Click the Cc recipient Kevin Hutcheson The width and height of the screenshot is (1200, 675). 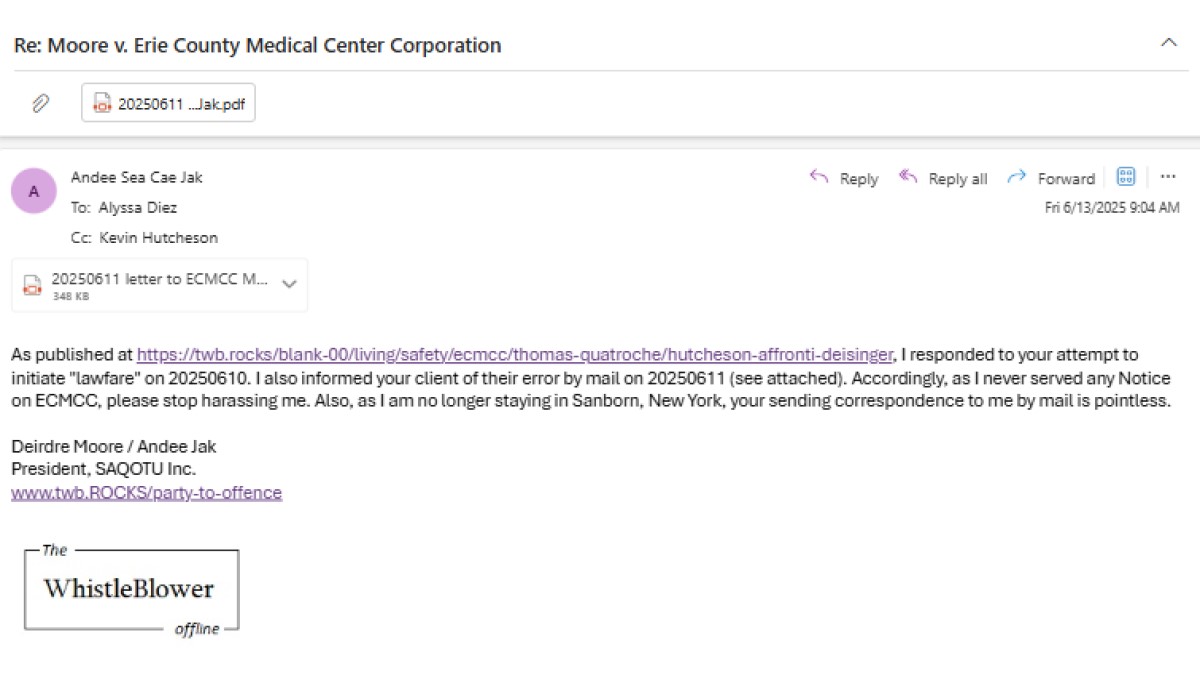(x=158, y=238)
